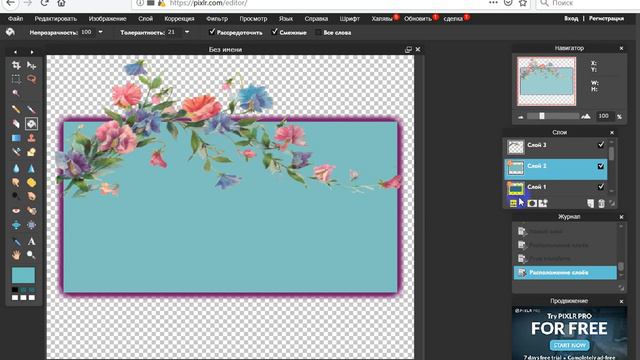Select the Pencil tool
Screen dimensions: 640x360
(16, 109)
